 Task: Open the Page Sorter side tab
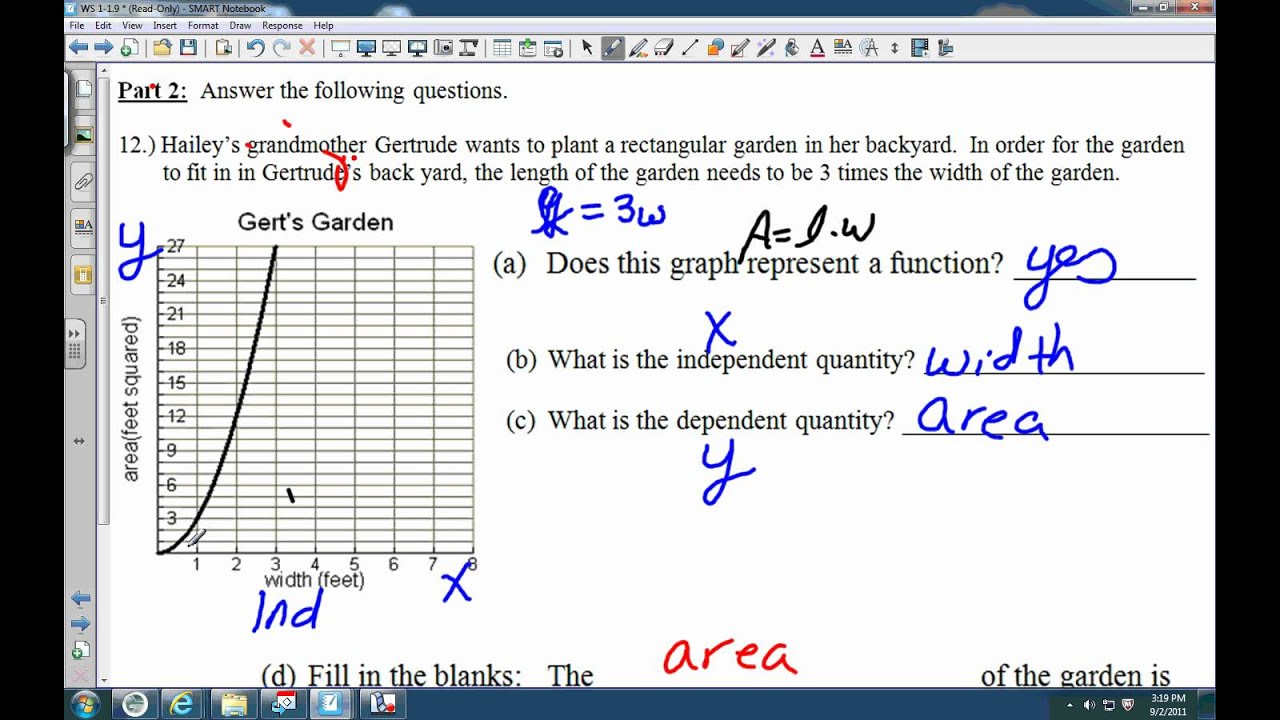83,89
